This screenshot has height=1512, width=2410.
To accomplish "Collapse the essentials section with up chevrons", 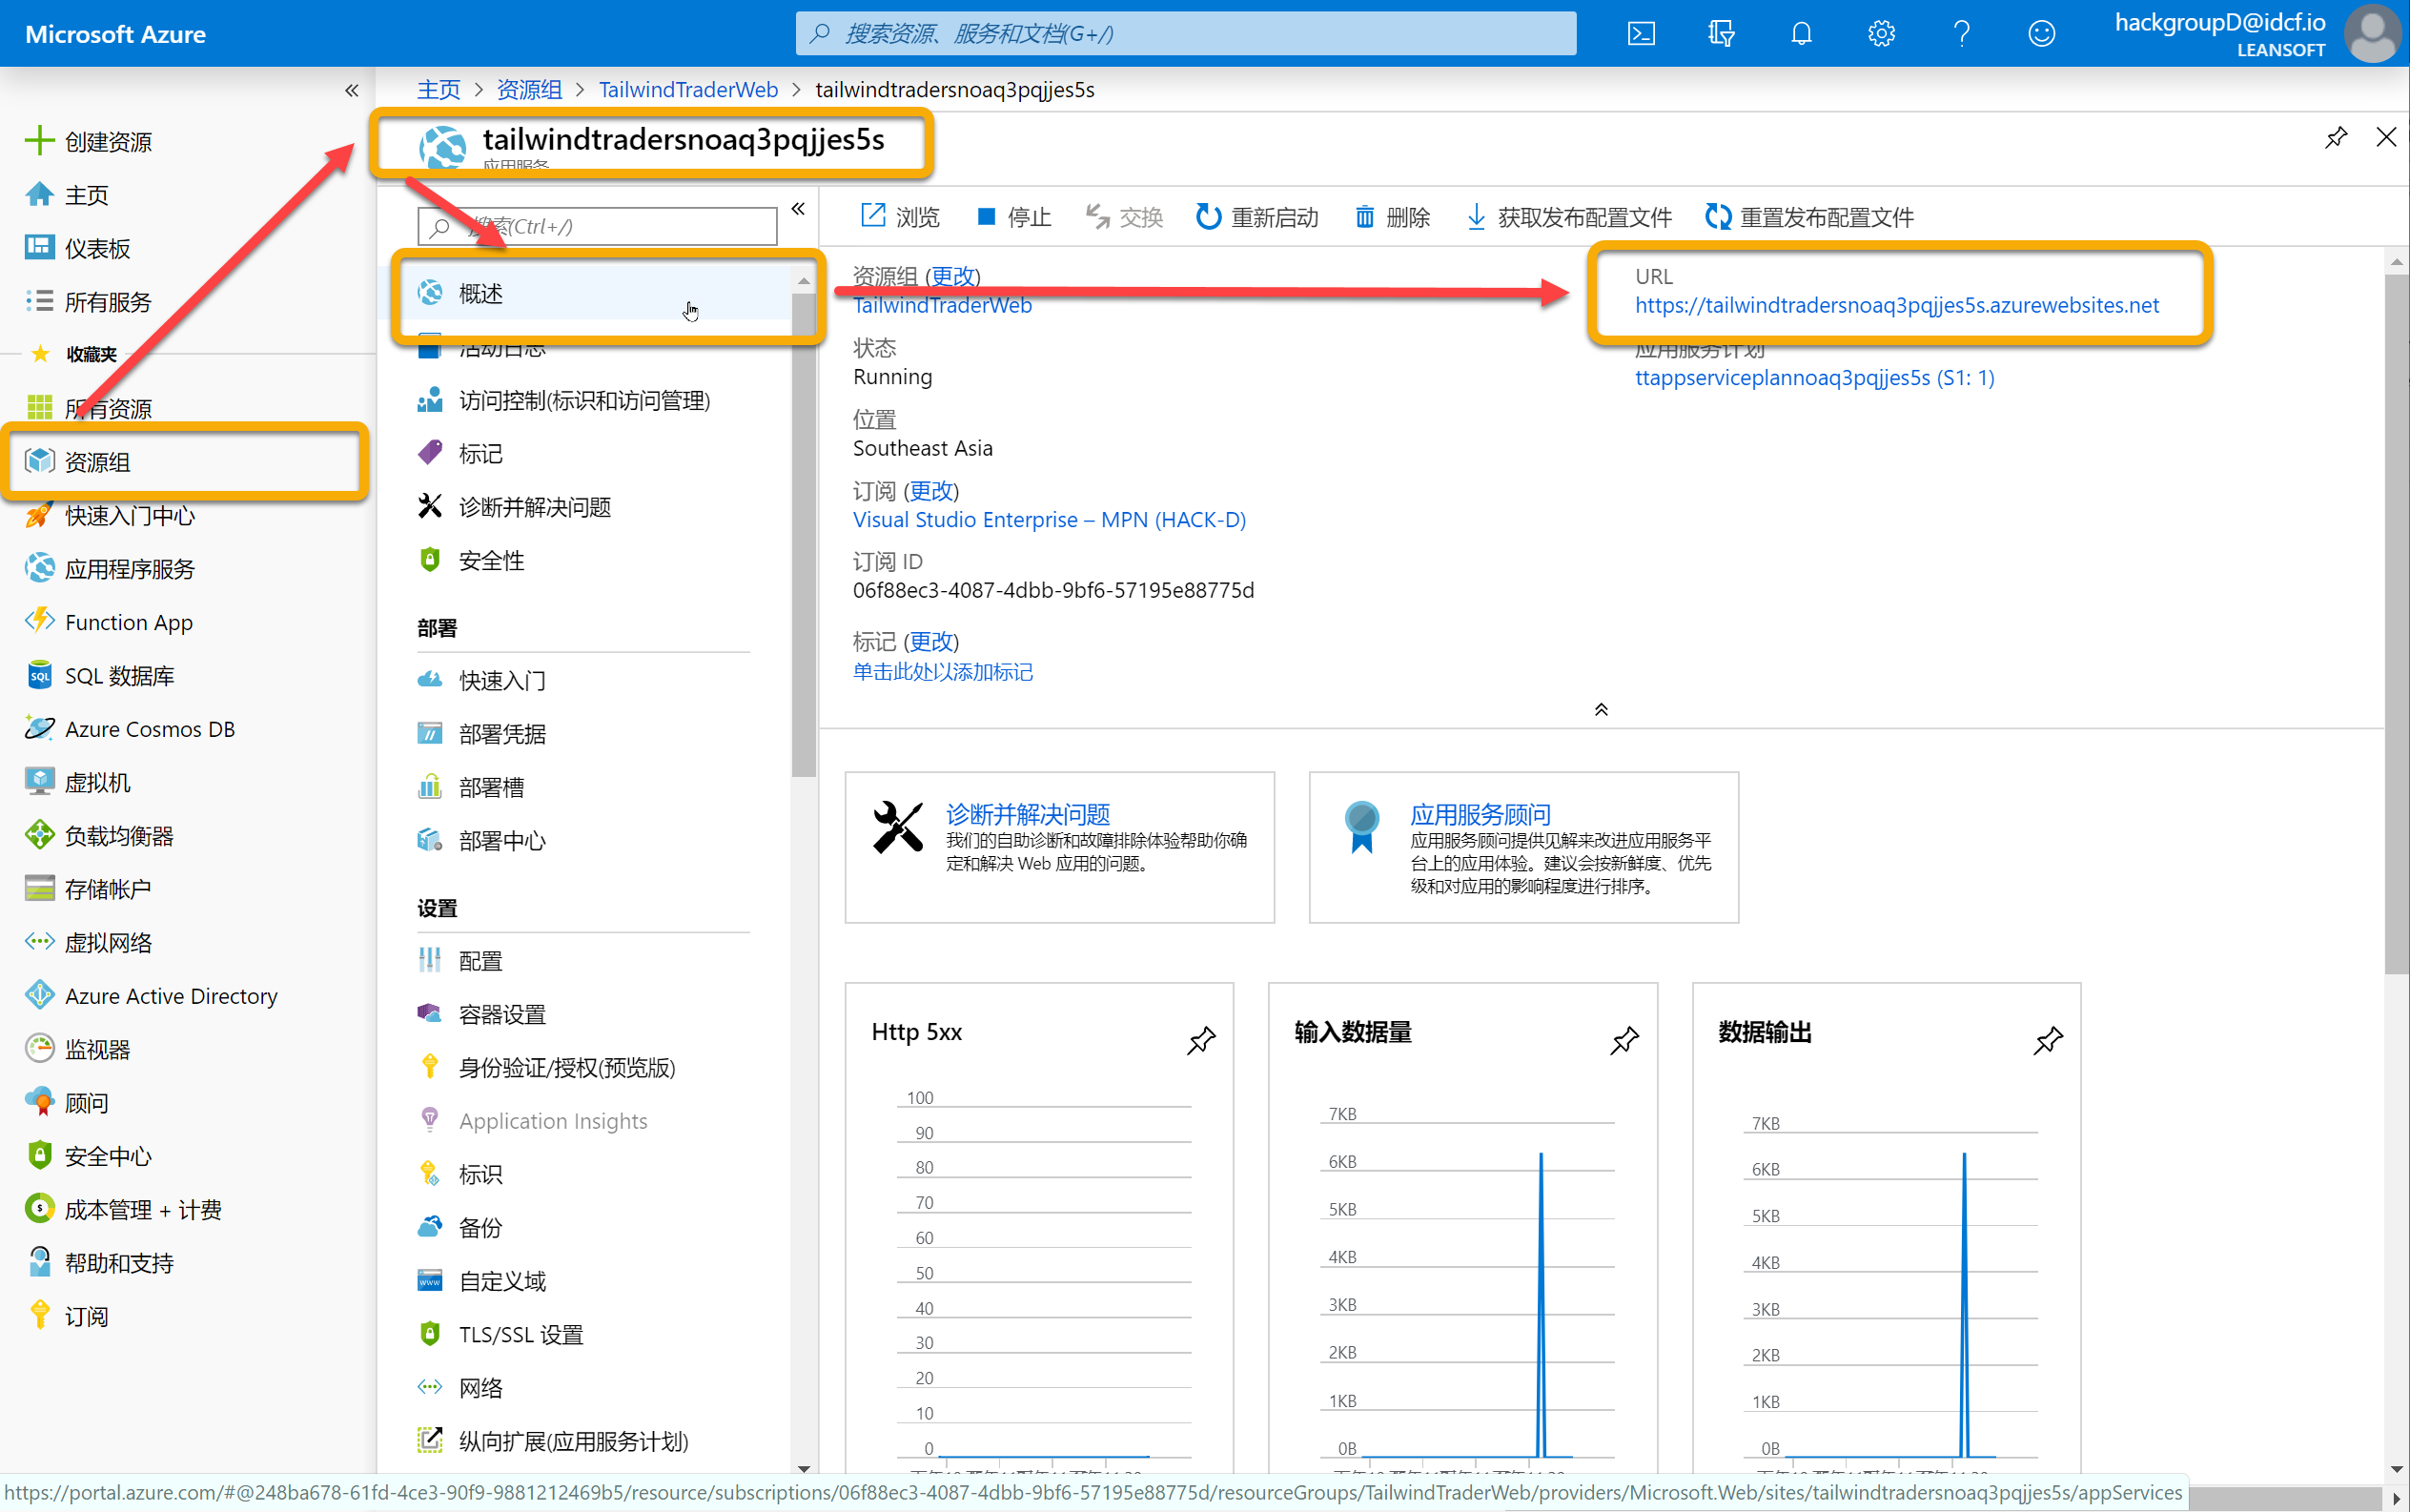I will (1601, 710).
